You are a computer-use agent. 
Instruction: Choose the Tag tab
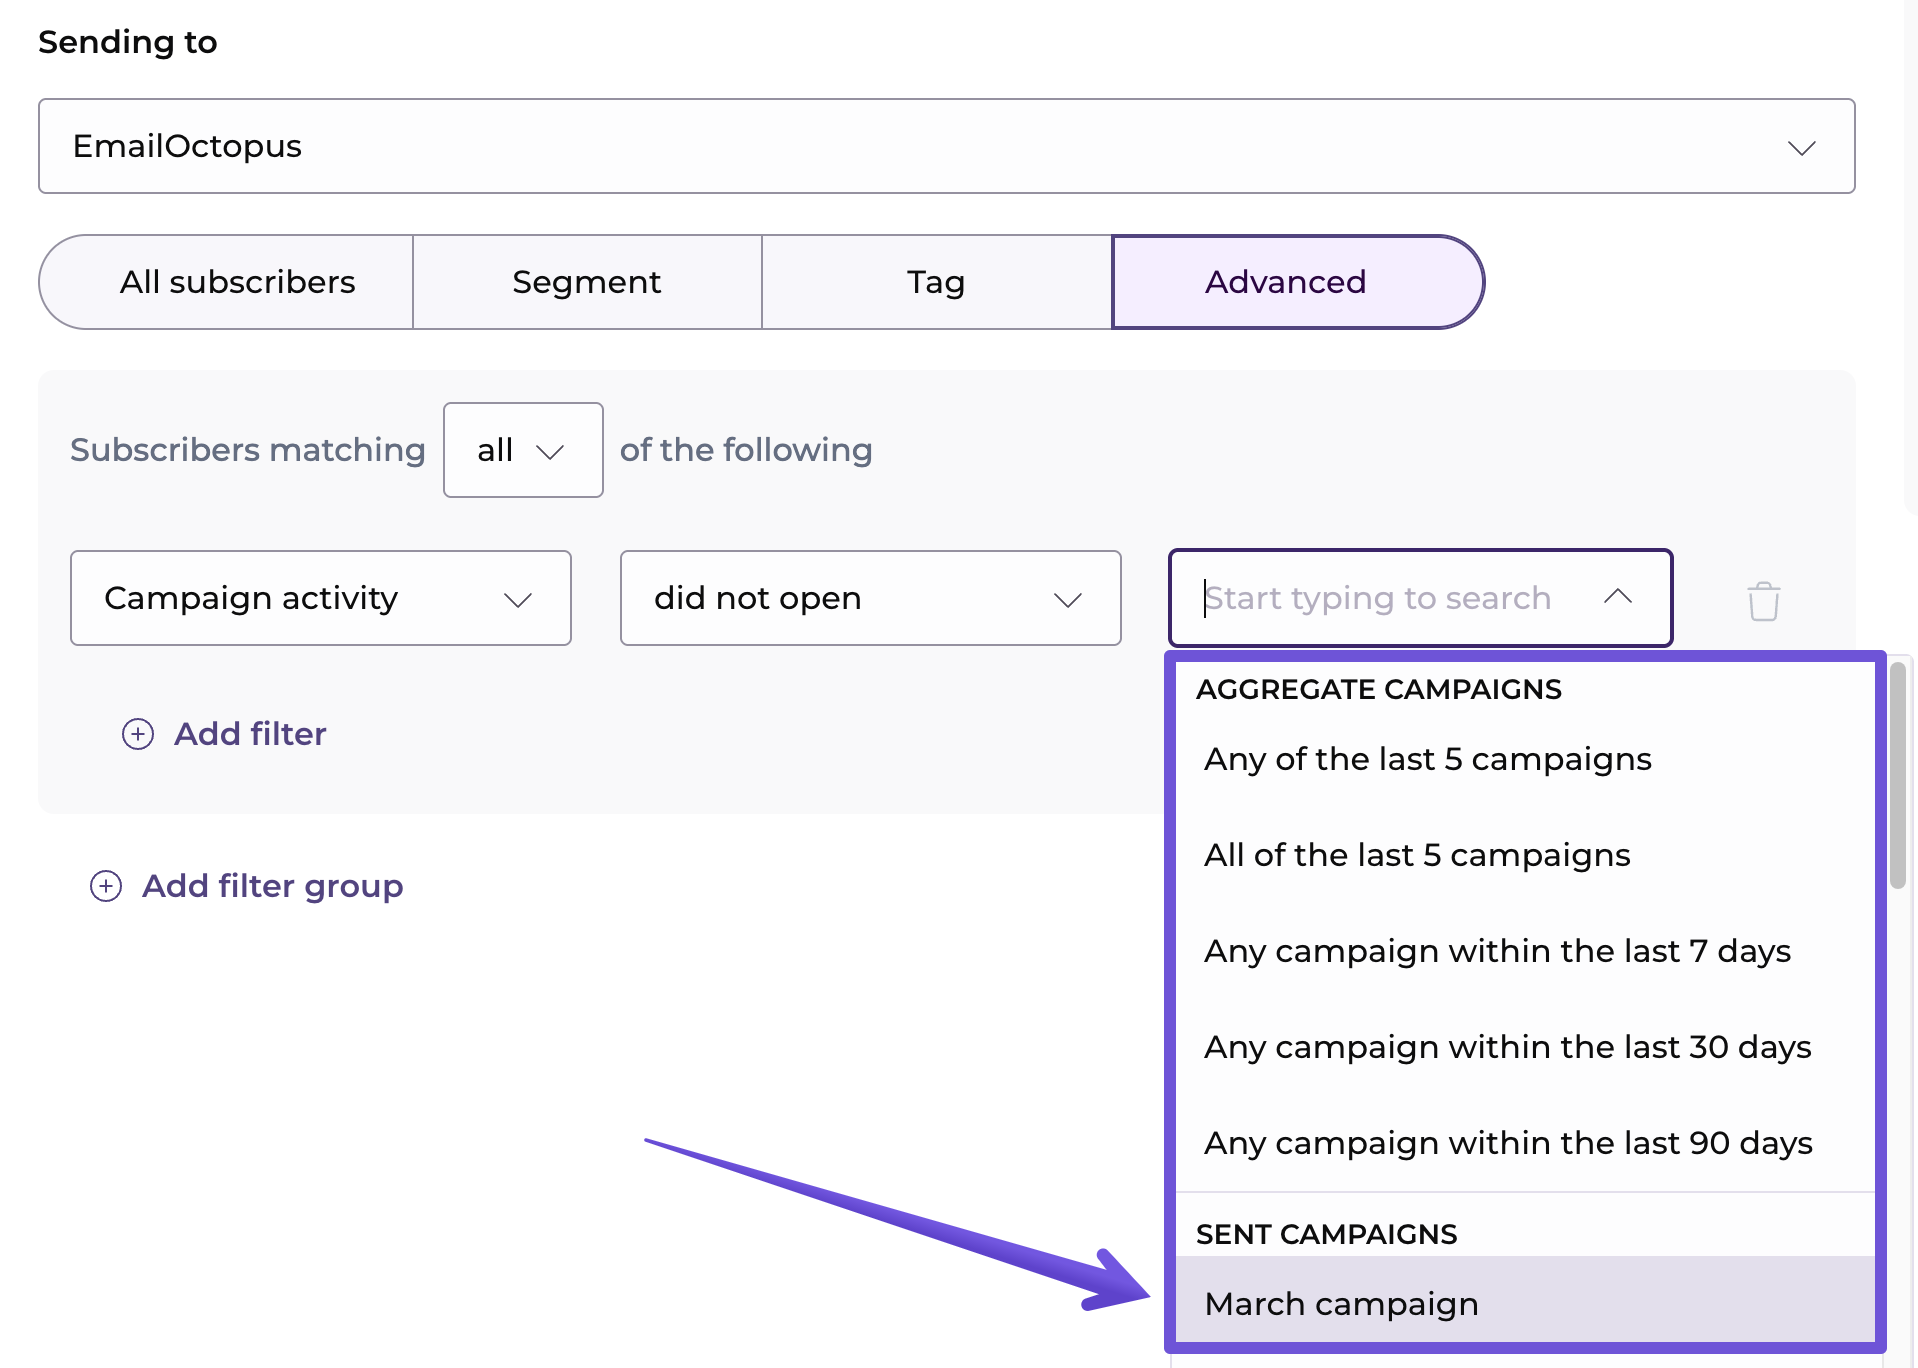click(x=936, y=282)
